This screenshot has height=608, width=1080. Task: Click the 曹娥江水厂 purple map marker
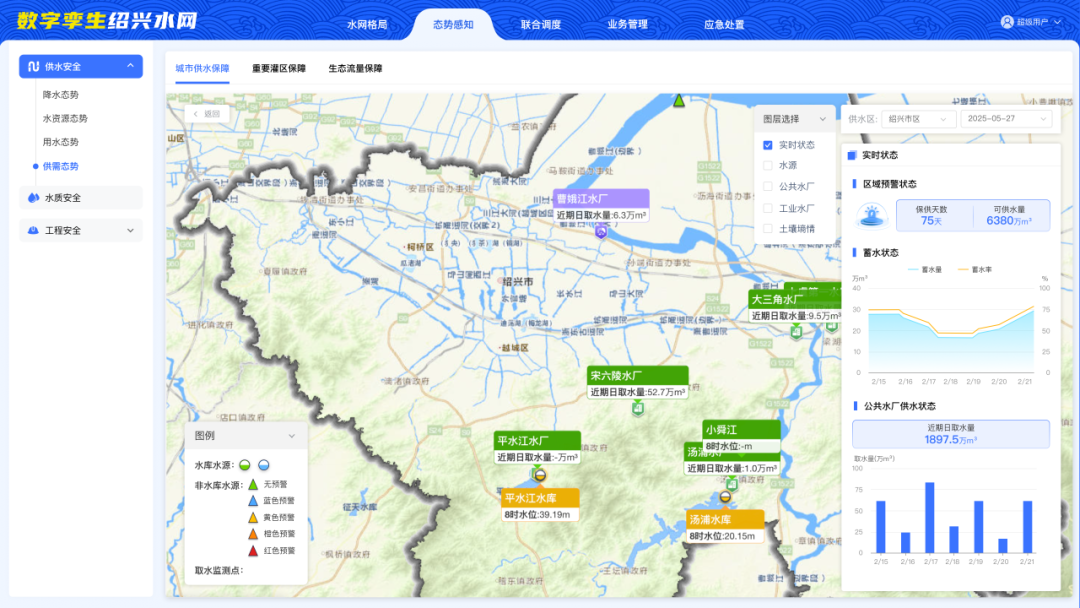(601, 231)
